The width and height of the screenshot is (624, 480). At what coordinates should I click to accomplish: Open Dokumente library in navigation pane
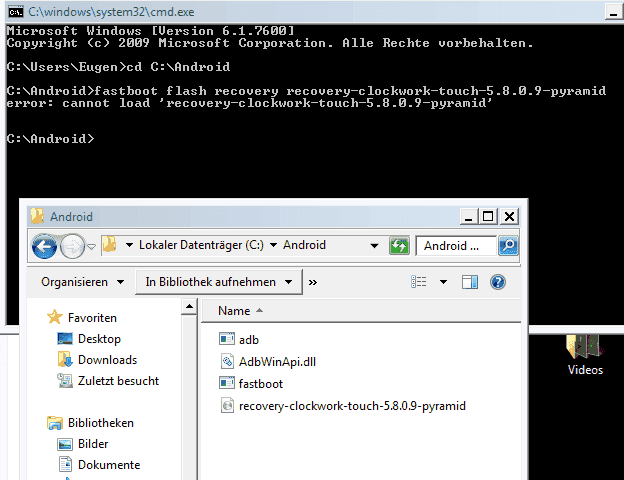[x=109, y=465]
